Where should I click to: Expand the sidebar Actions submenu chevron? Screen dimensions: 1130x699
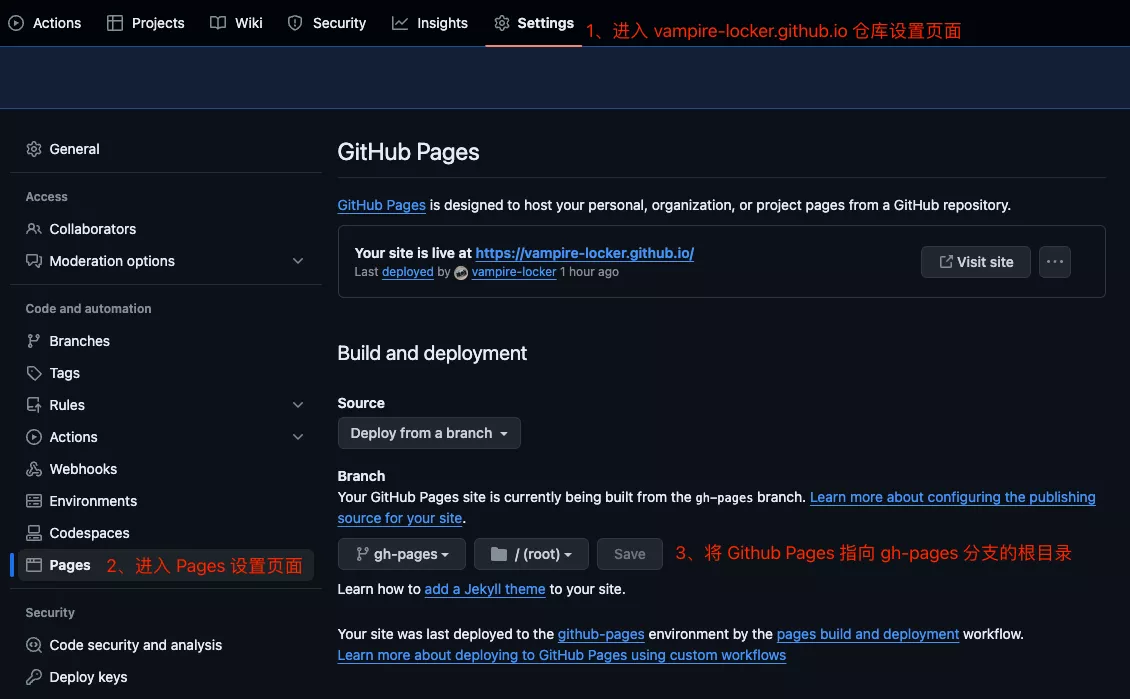[298, 437]
